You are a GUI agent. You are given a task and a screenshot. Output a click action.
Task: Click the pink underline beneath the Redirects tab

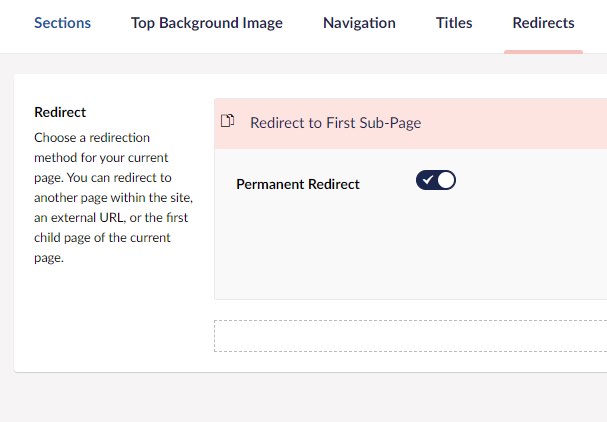point(543,50)
